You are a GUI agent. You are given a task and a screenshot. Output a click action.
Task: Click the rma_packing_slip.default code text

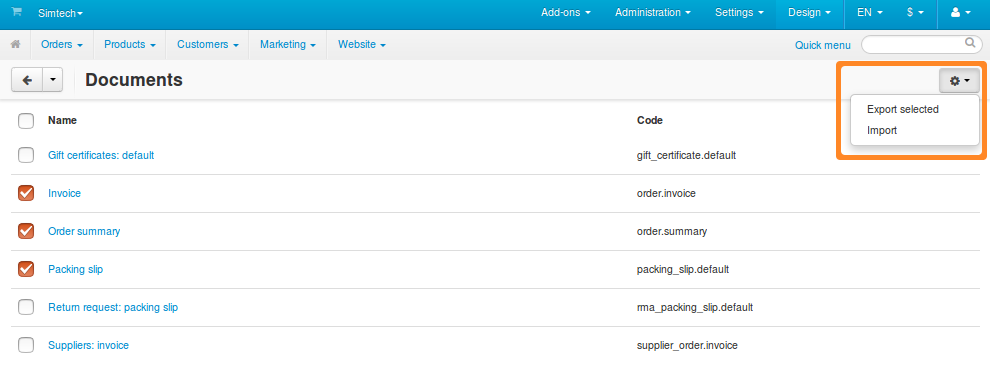coord(695,307)
